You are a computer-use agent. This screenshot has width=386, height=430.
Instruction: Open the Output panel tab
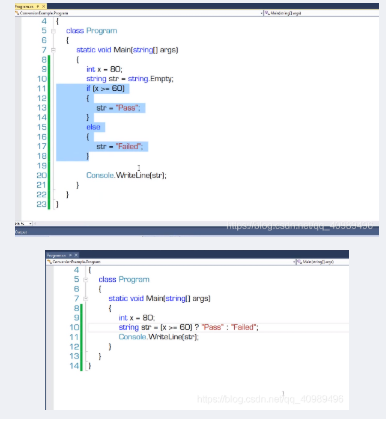click(x=21, y=232)
